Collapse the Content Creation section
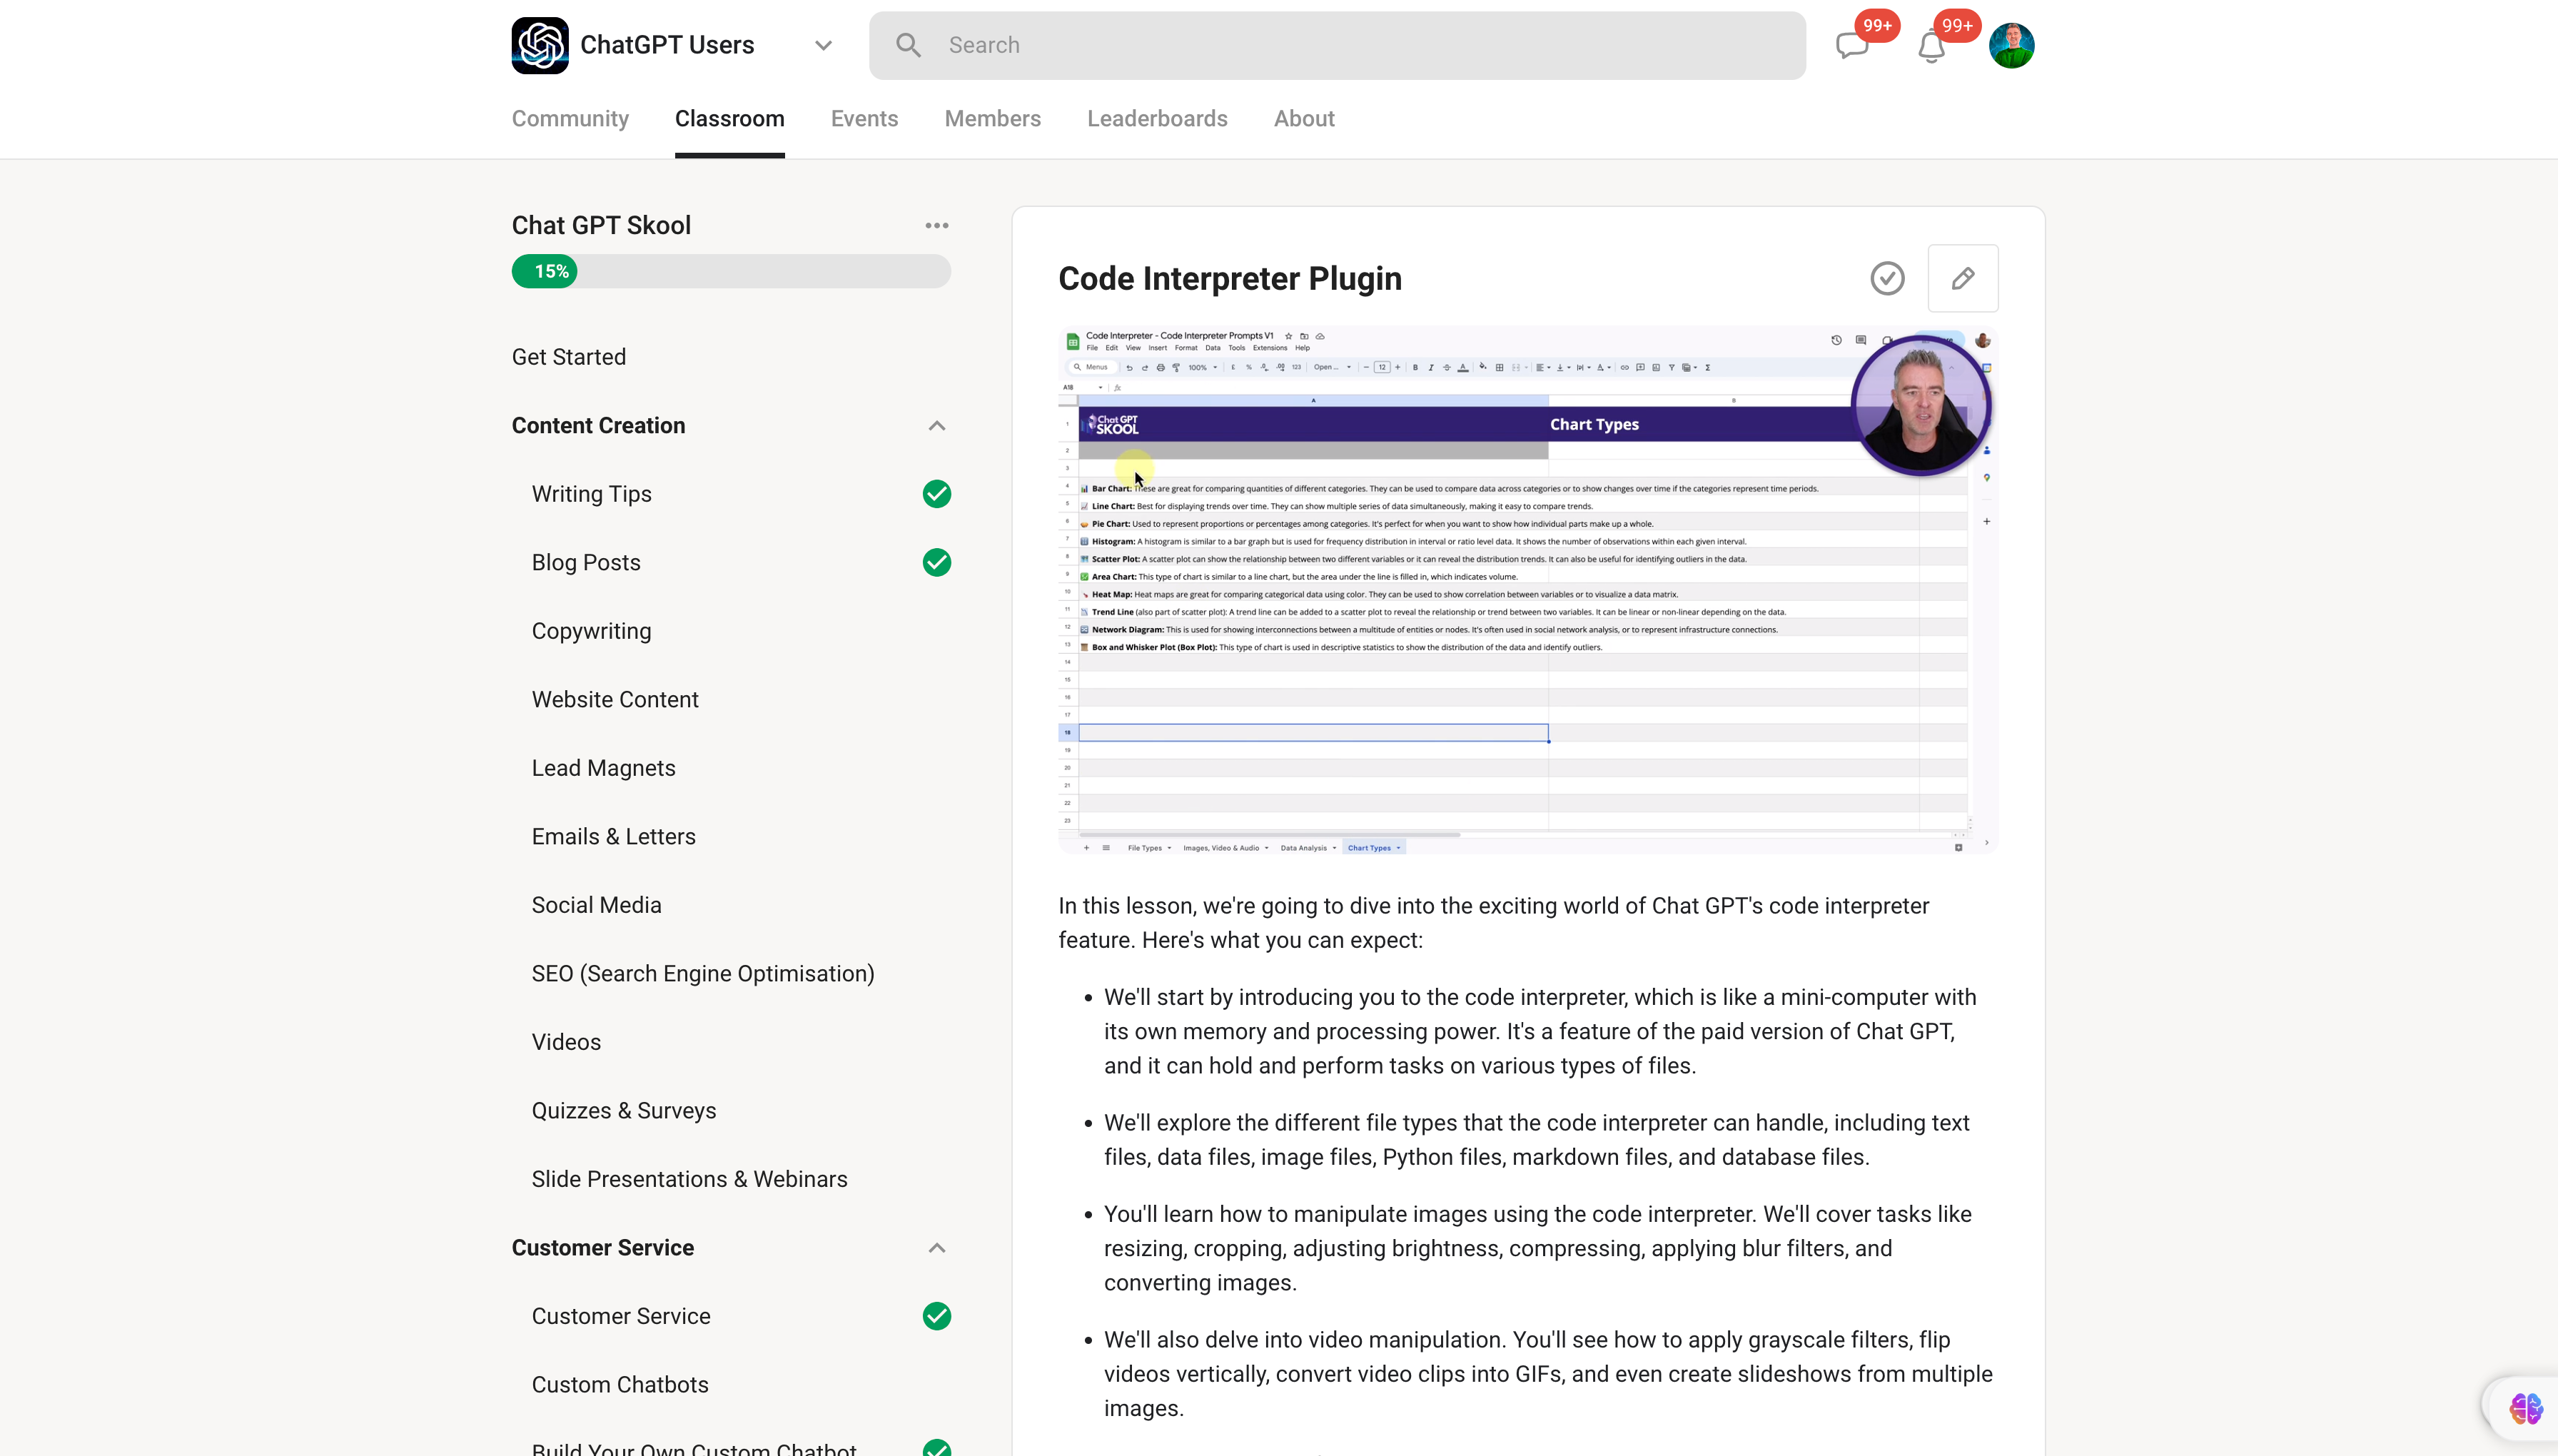 point(936,425)
